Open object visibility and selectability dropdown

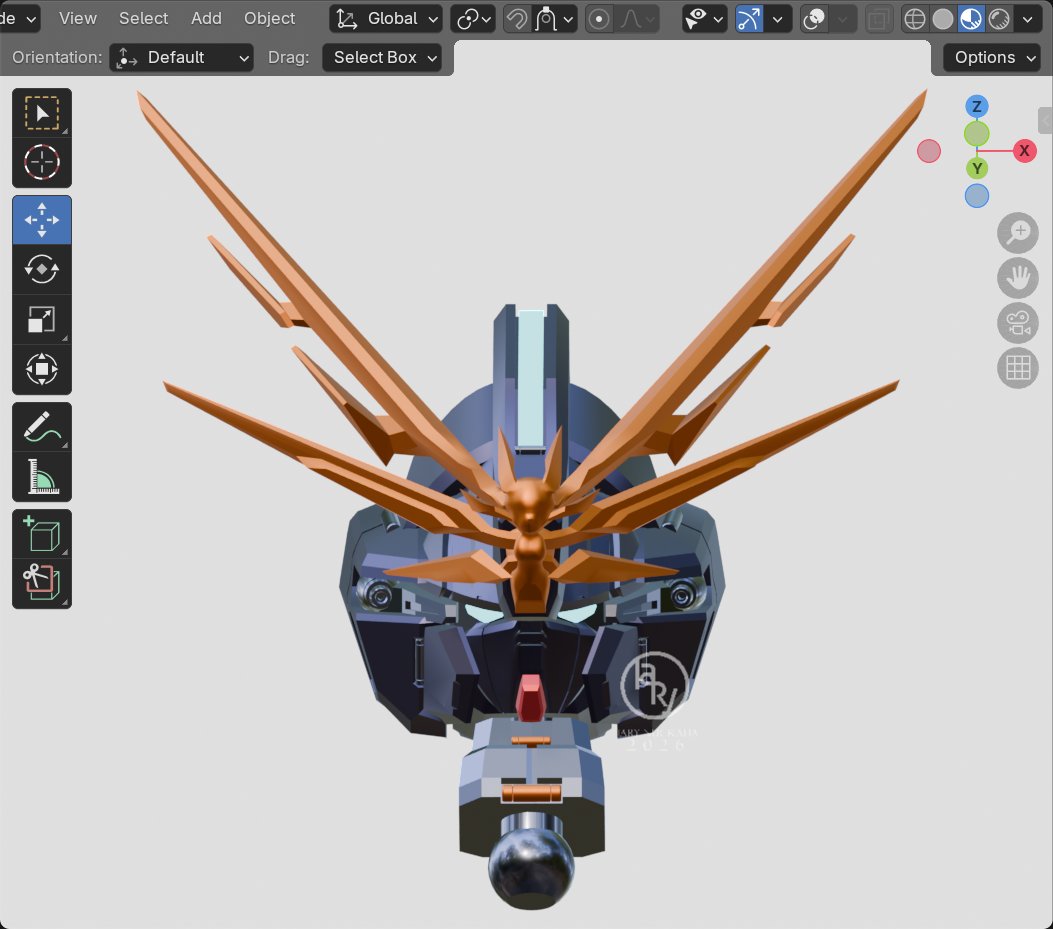703,19
